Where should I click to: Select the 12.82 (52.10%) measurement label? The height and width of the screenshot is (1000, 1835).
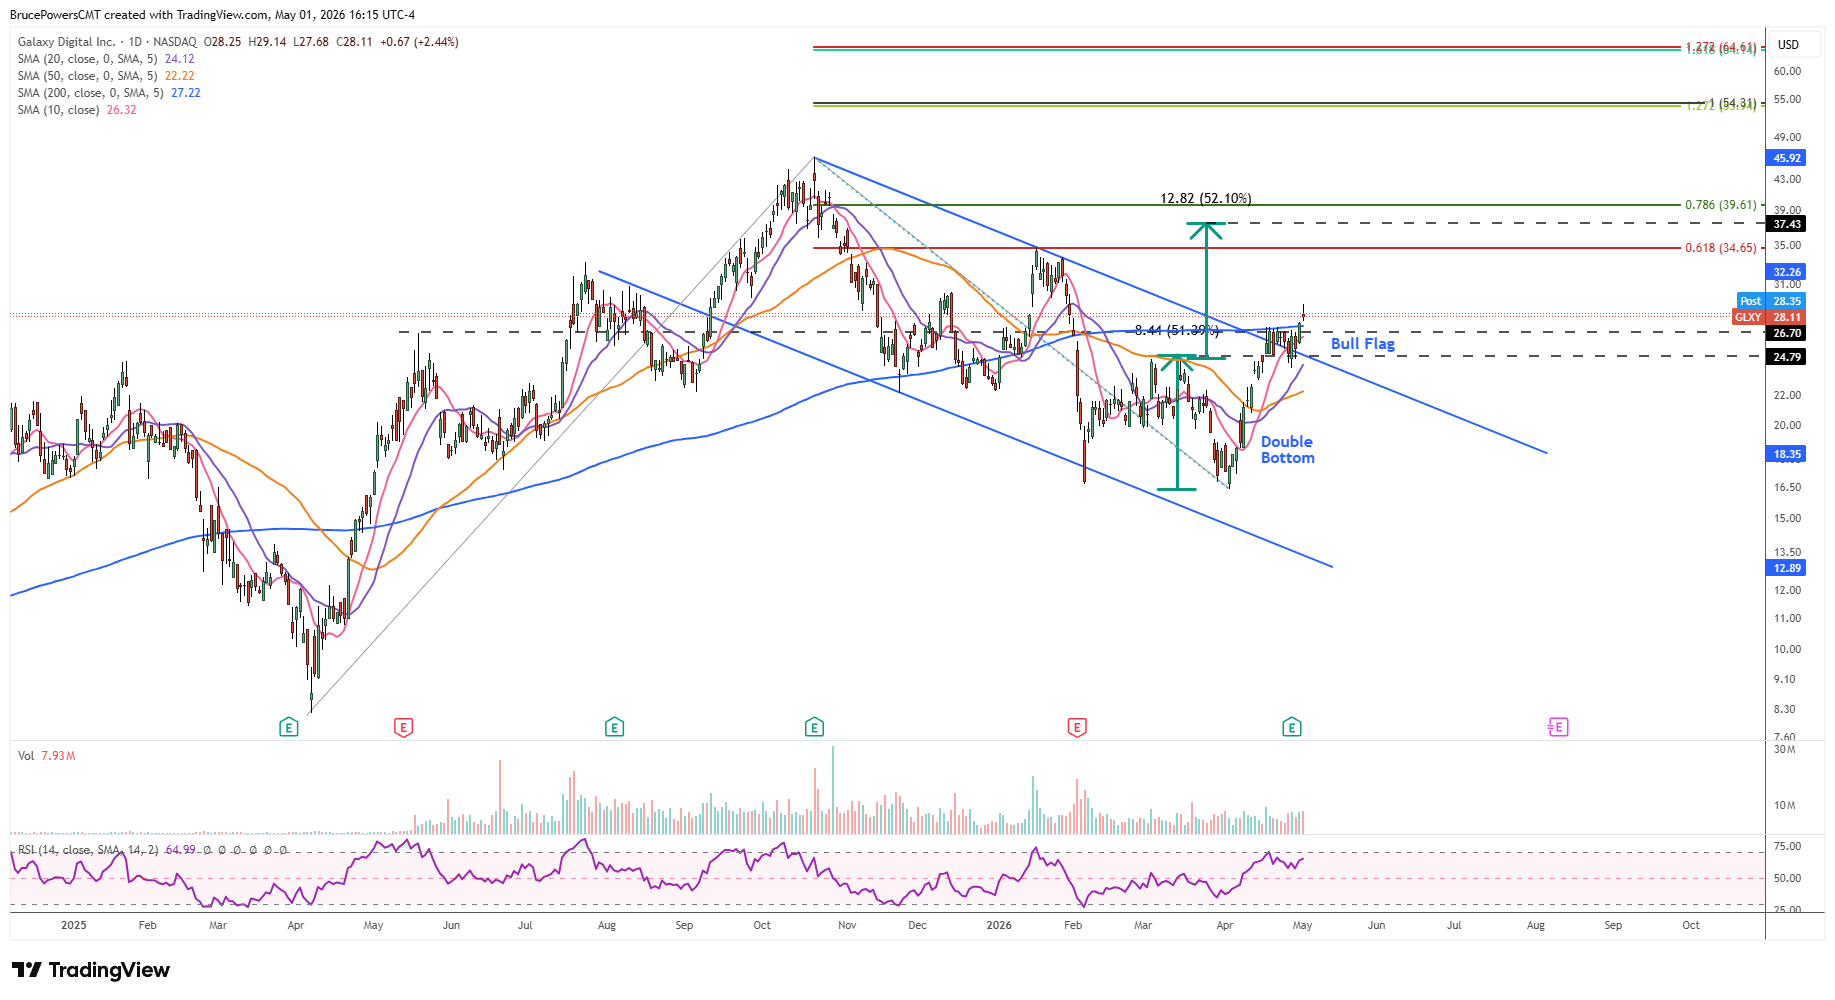[1205, 198]
